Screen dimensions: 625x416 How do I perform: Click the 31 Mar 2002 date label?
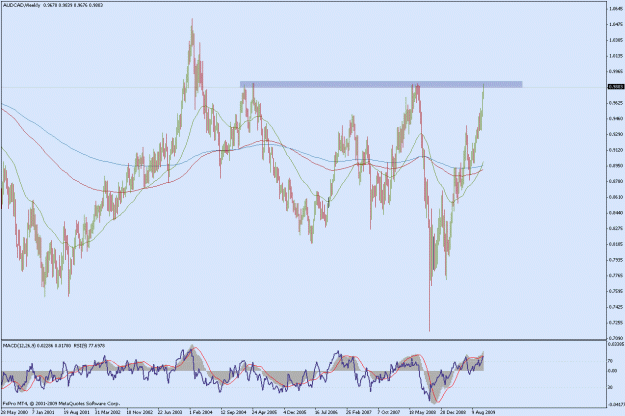[108, 412]
